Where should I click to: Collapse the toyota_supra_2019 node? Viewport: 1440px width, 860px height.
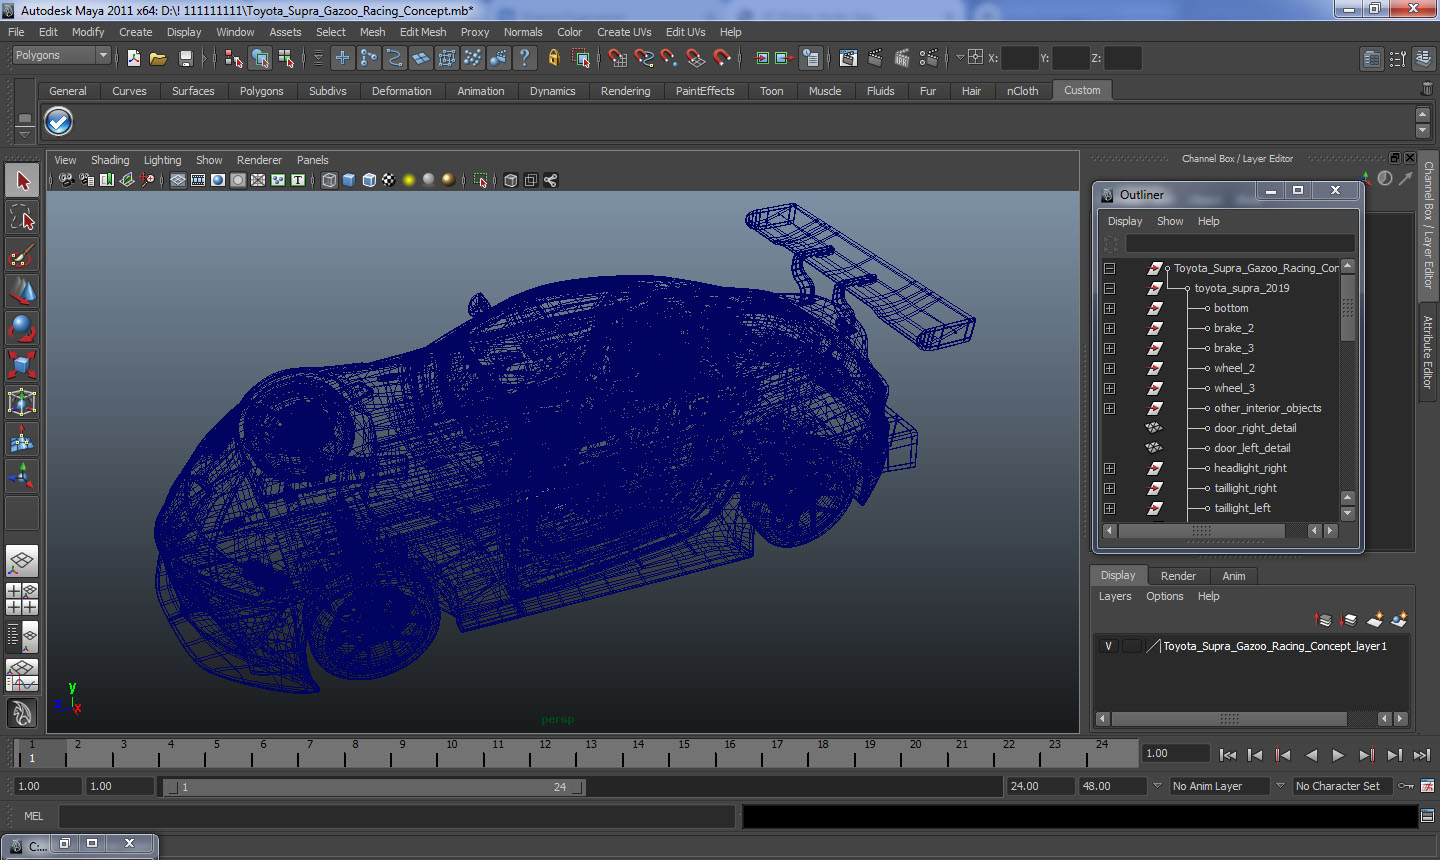coord(1109,288)
